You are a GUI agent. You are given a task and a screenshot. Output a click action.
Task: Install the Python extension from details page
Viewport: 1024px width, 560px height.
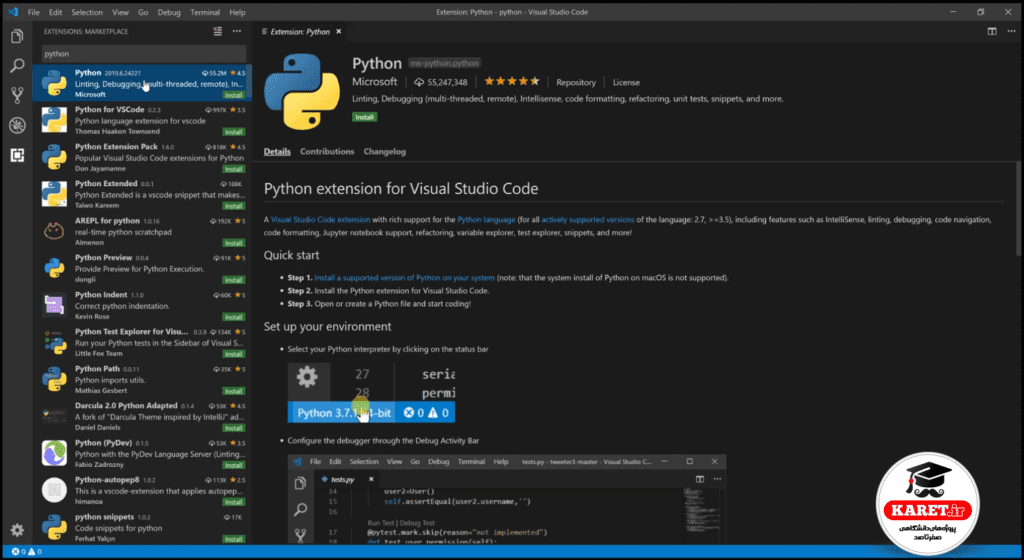(x=364, y=117)
